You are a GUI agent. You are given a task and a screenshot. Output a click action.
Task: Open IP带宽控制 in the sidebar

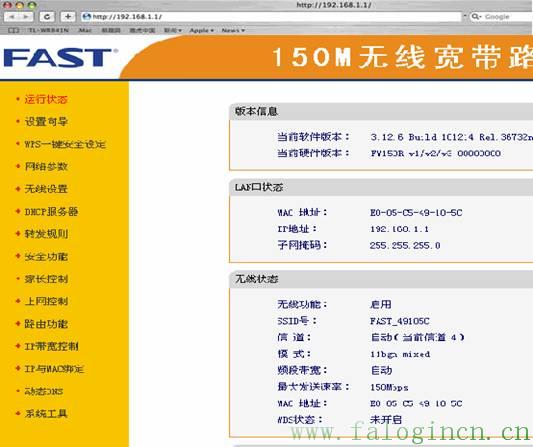tap(51, 346)
